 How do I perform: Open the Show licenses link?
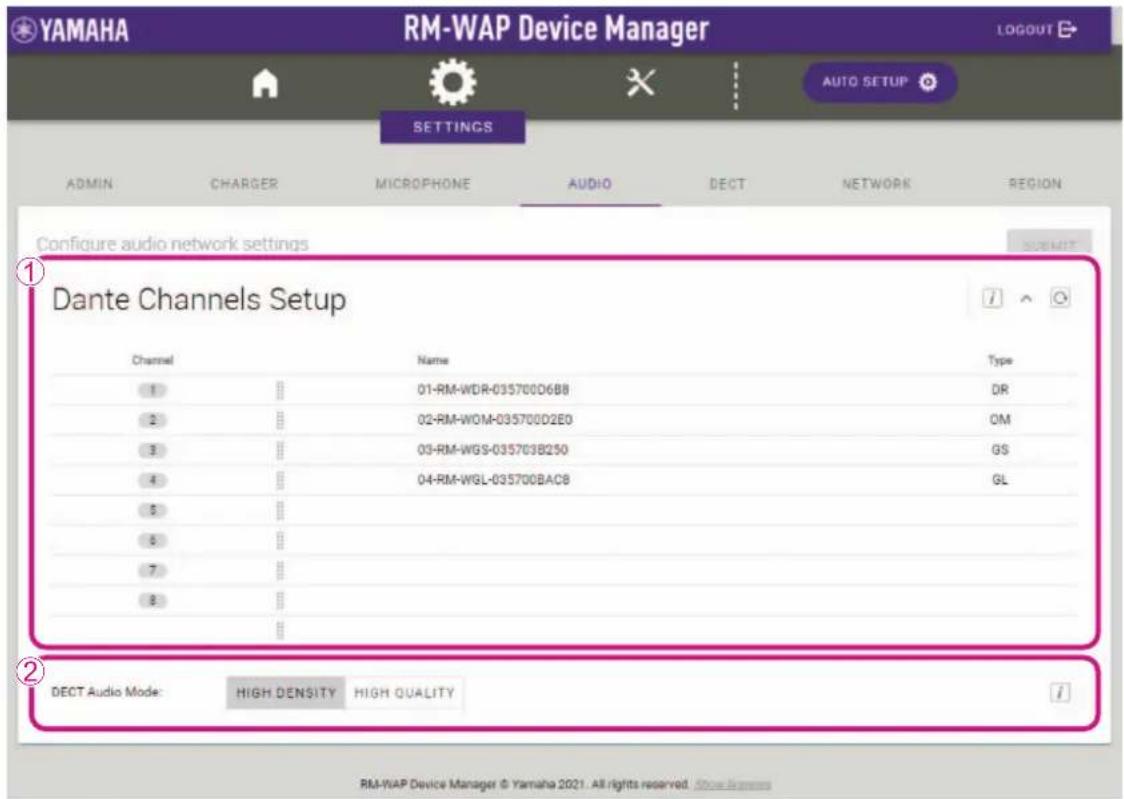point(733,785)
